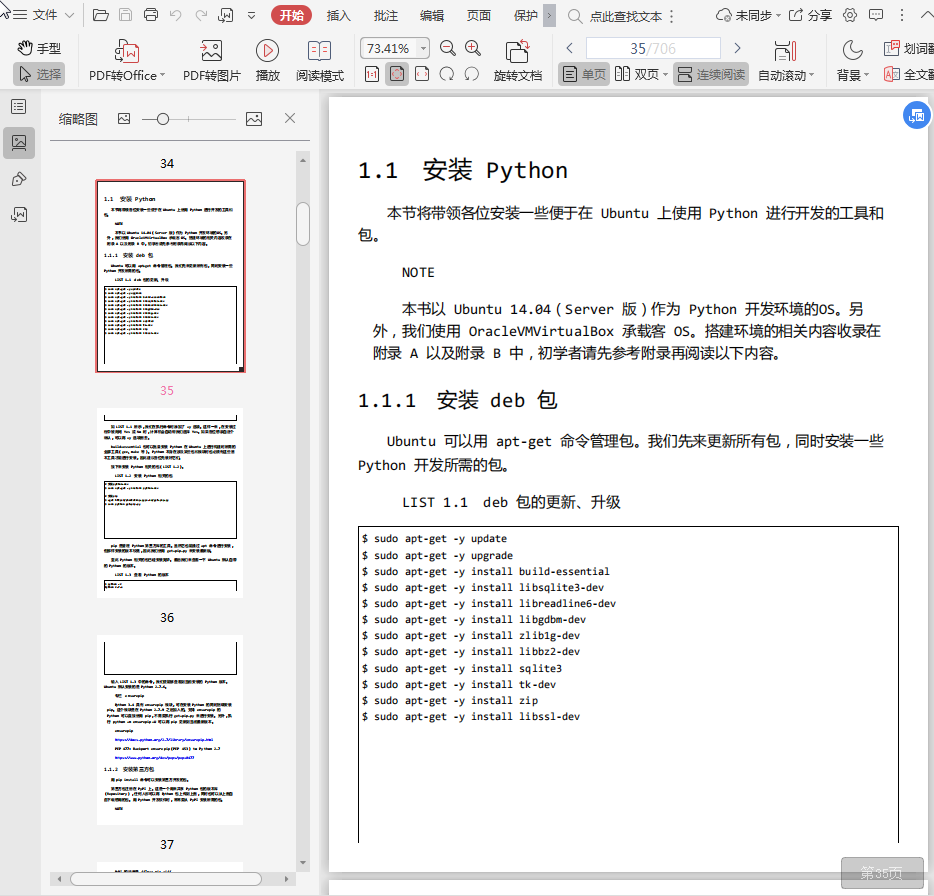Click the zoom in magnifier
The width and height of the screenshot is (934, 896).
[473, 48]
